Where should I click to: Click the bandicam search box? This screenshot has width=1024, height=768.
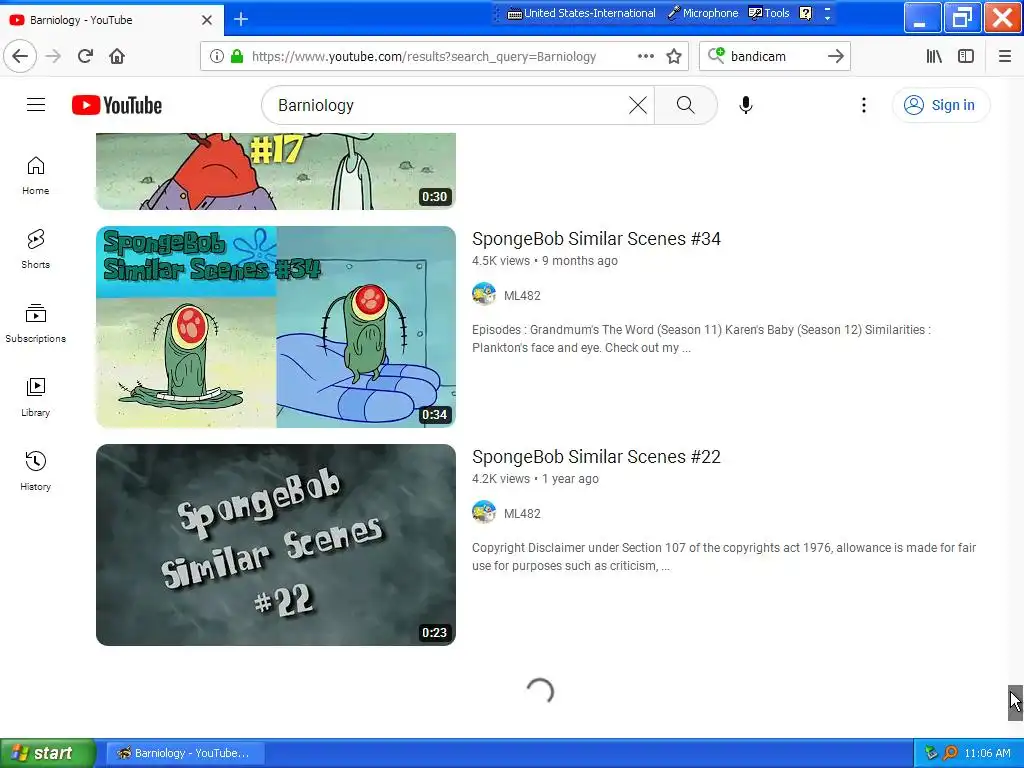[774, 56]
